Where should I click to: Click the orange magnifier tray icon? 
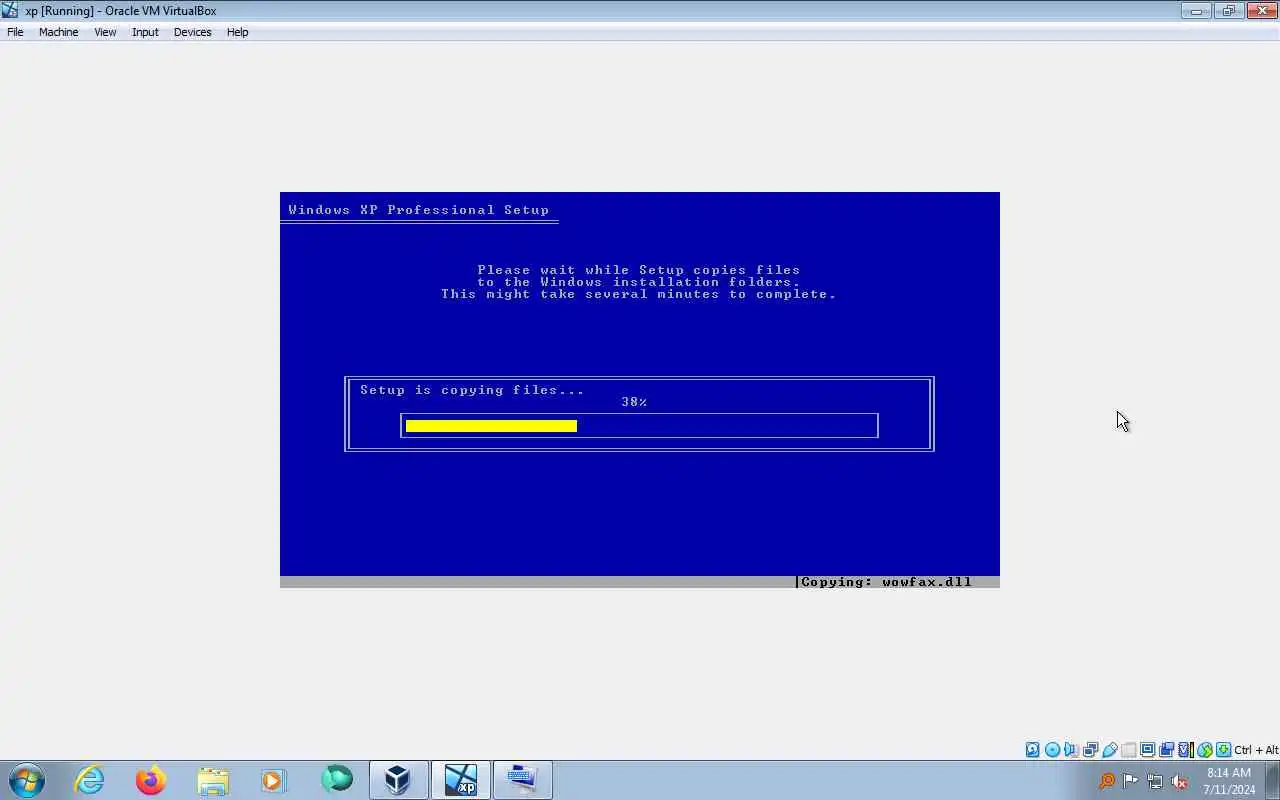[x=1107, y=781]
